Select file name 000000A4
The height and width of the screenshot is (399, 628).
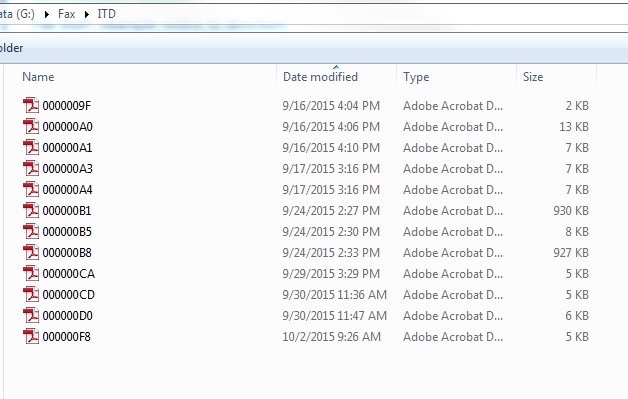click(67, 189)
